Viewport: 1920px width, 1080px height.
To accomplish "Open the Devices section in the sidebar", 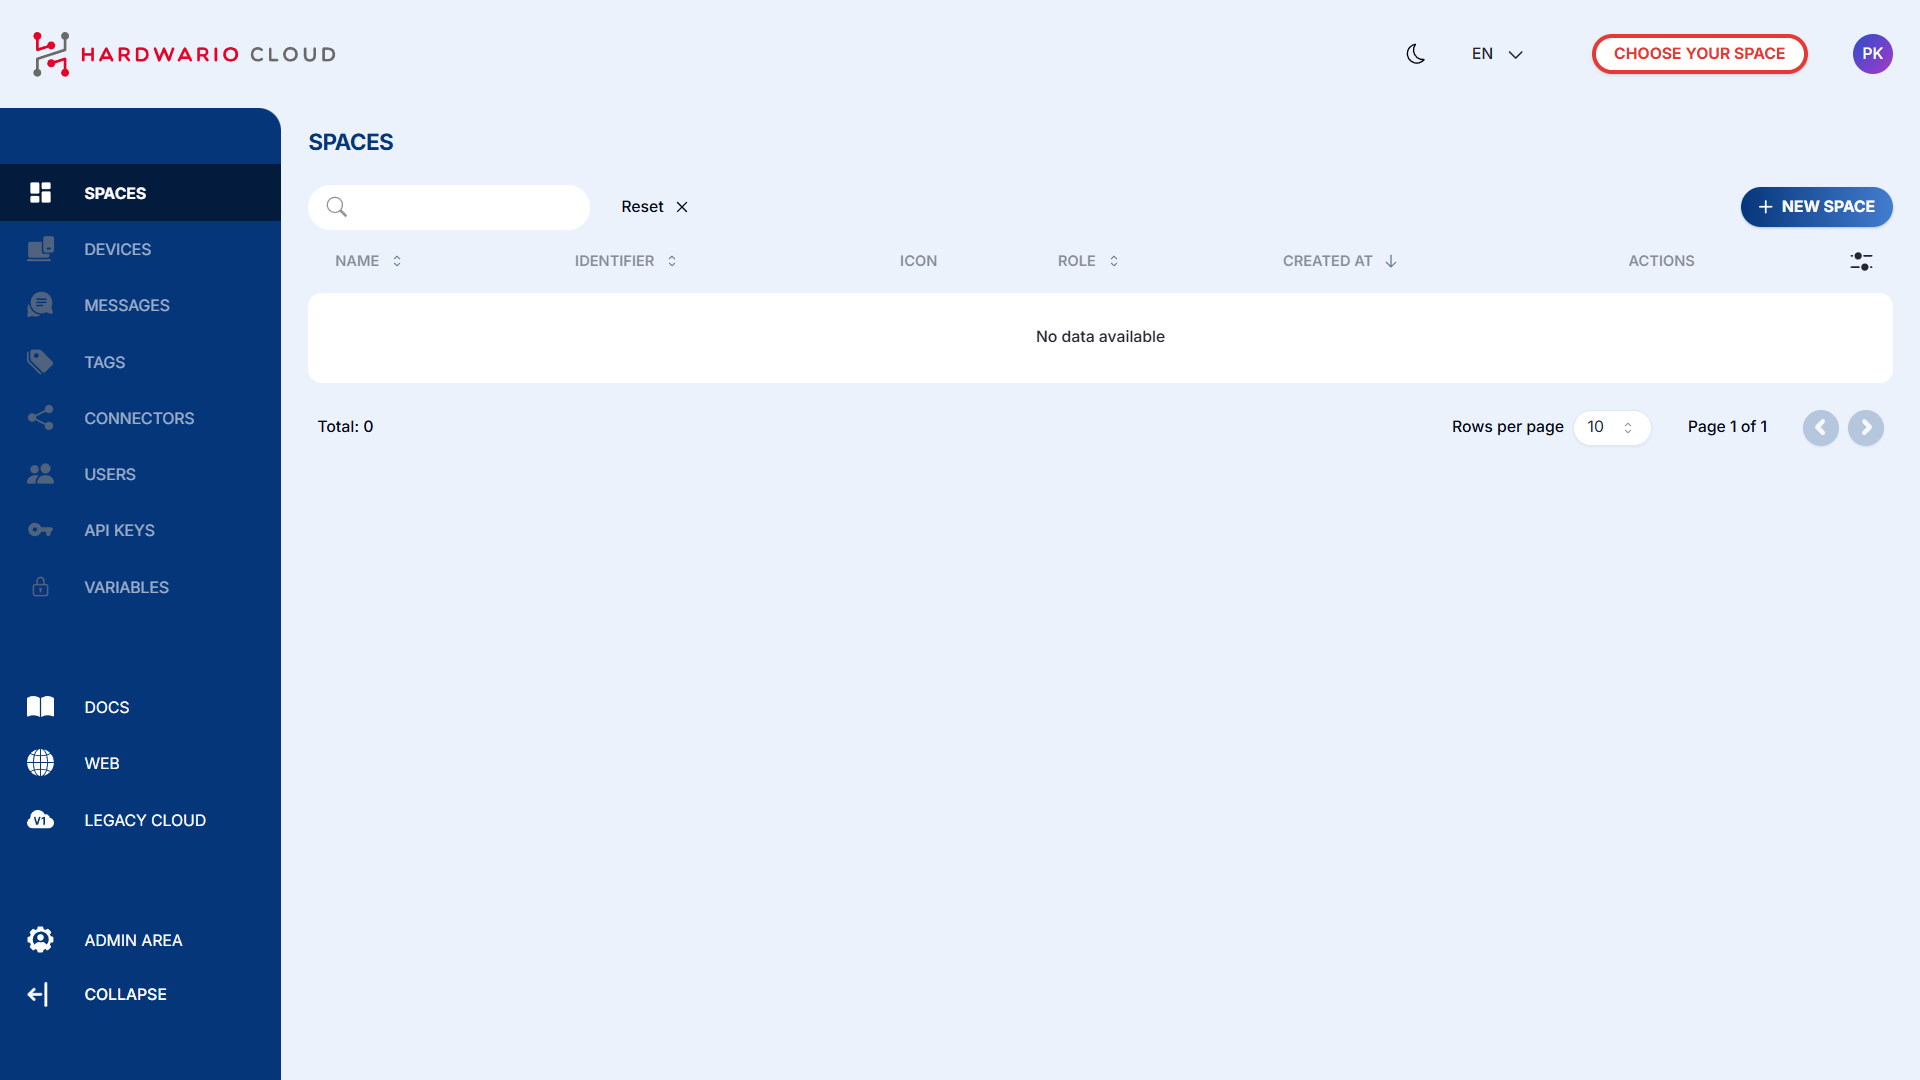I will [x=117, y=249].
